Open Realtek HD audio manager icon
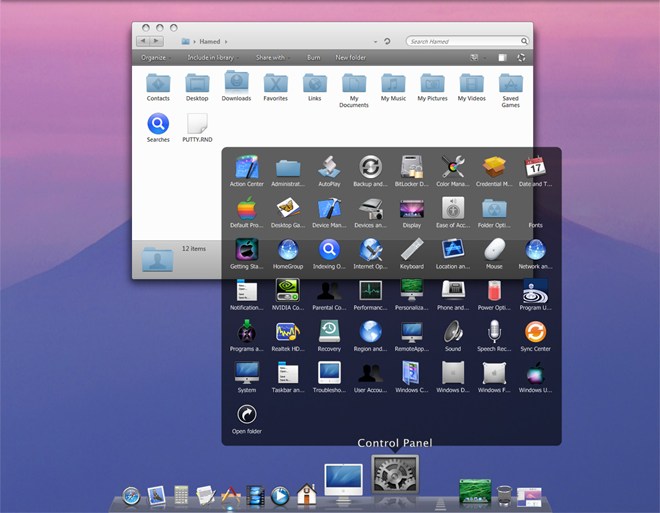660x513 pixels. tap(288, 331)
